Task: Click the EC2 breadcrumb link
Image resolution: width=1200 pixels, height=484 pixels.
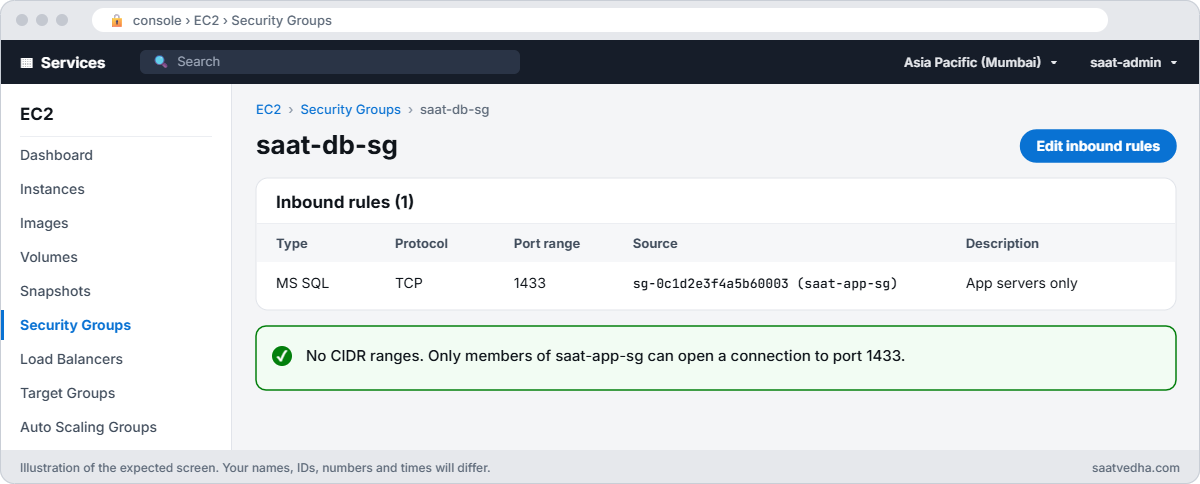Action: (x=268, y=110)
